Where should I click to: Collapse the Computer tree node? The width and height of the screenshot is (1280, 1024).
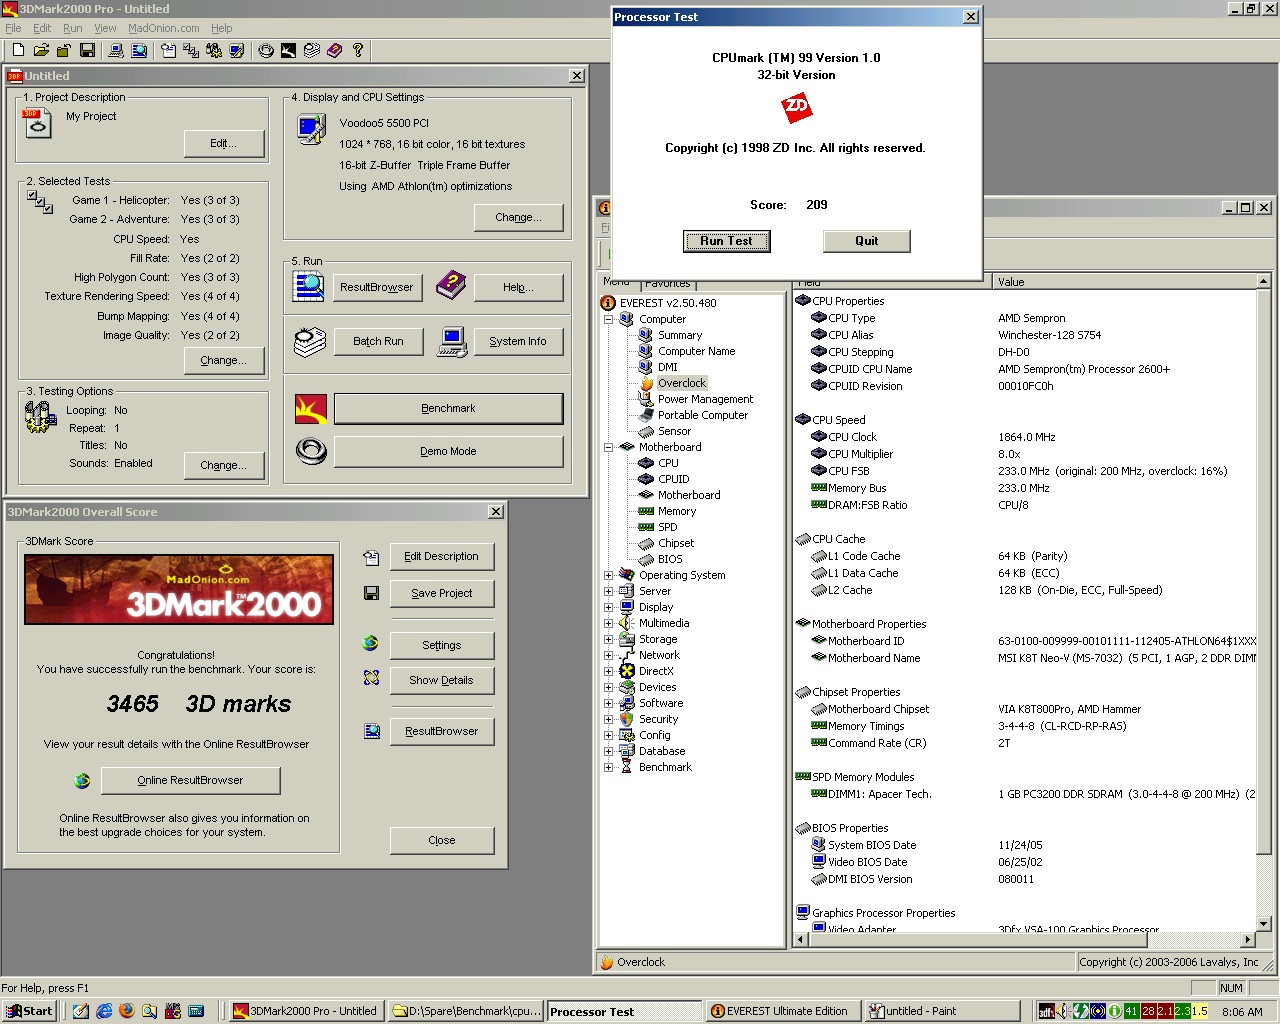608,319
